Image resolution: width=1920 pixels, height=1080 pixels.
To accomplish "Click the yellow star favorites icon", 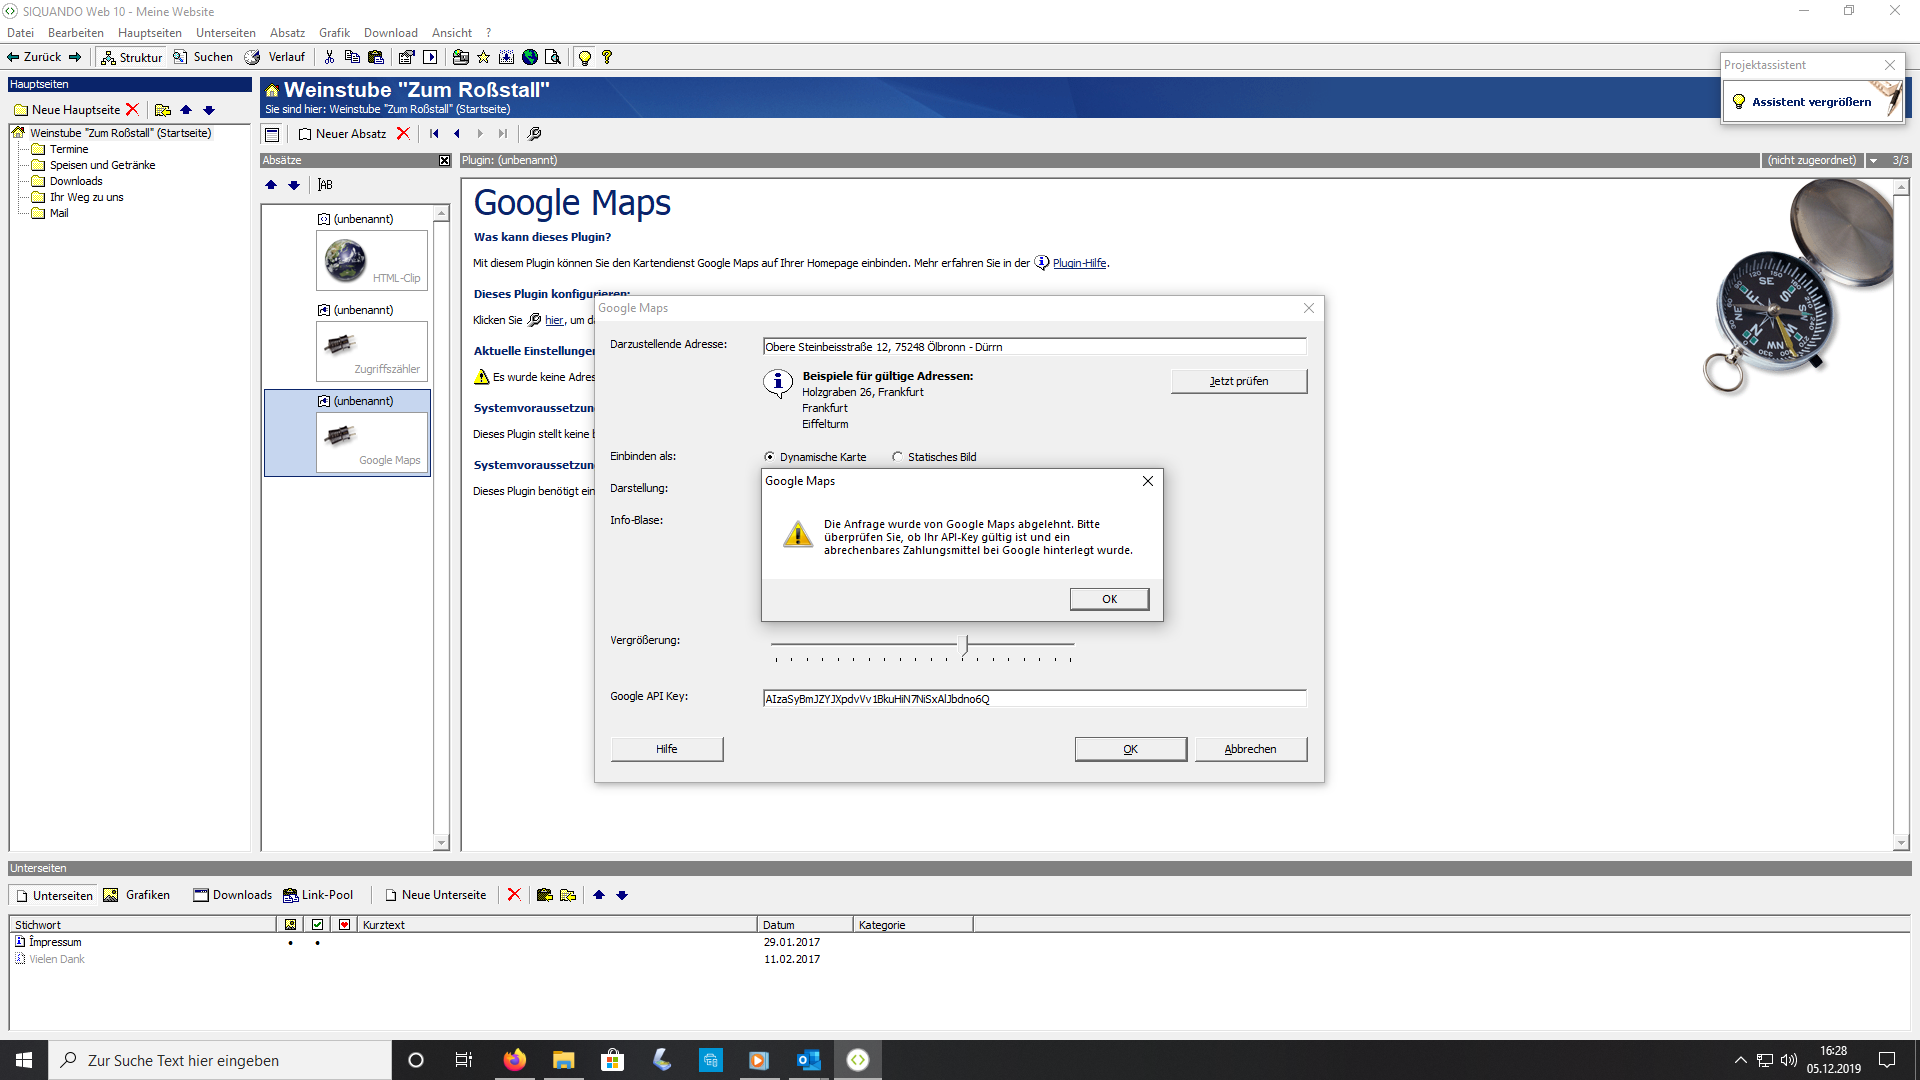I will (x=484, y=57).
